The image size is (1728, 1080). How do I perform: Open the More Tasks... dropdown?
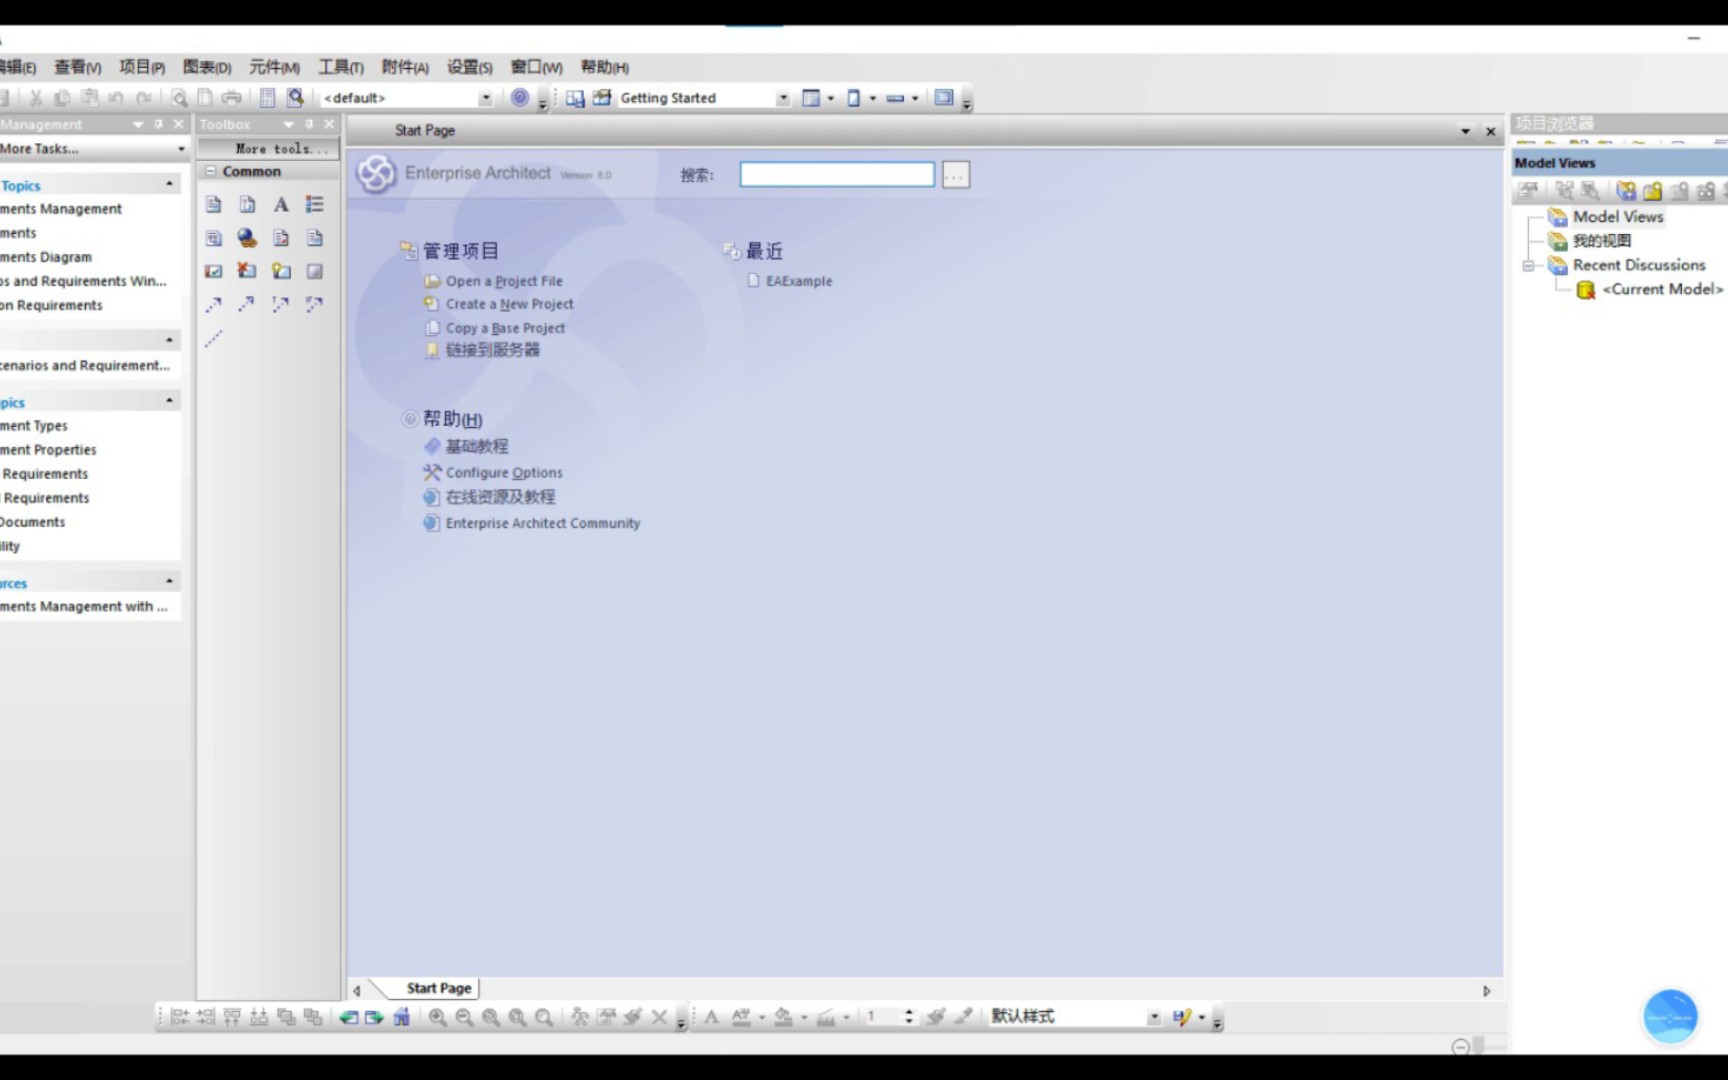[x=181, y=149]
